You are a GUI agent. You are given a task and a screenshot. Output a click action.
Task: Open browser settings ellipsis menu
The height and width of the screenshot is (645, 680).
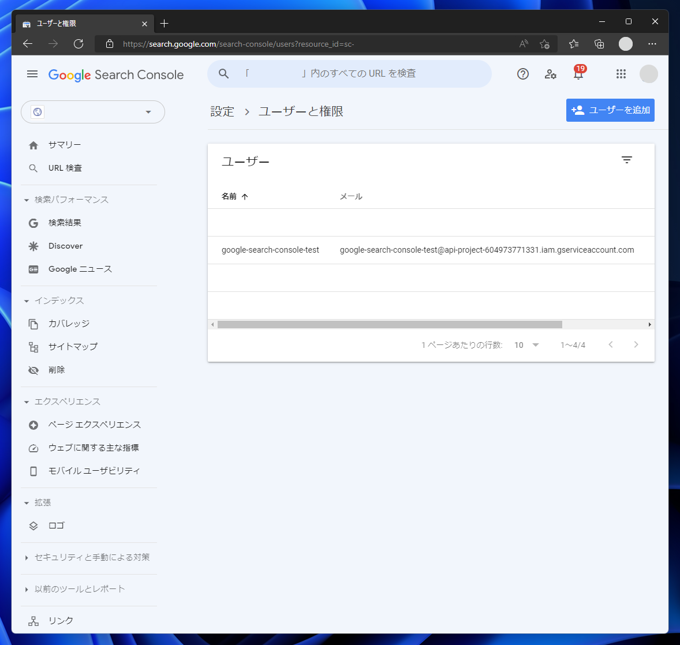pyautogui.click(x=652, y=44)
